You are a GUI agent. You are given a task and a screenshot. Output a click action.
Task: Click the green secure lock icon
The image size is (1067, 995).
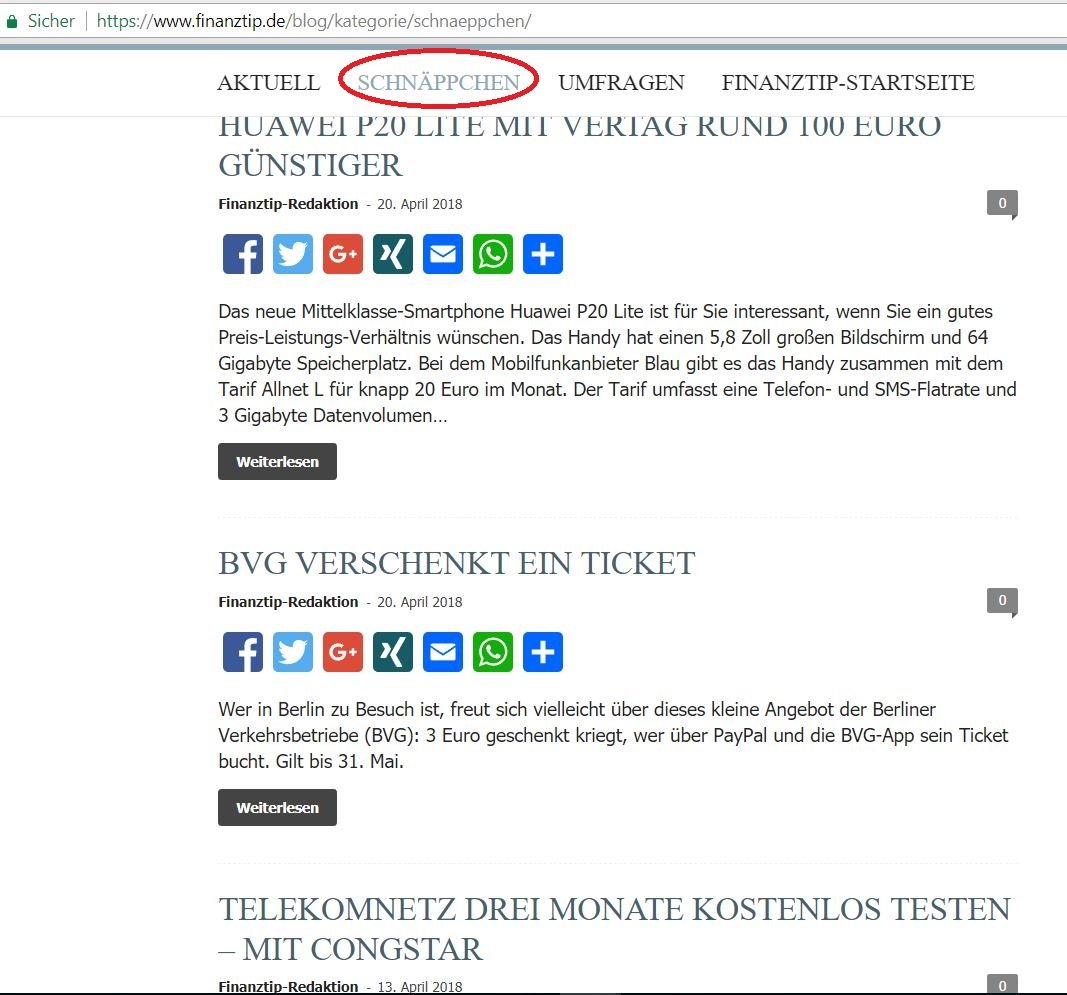point(12,22)
